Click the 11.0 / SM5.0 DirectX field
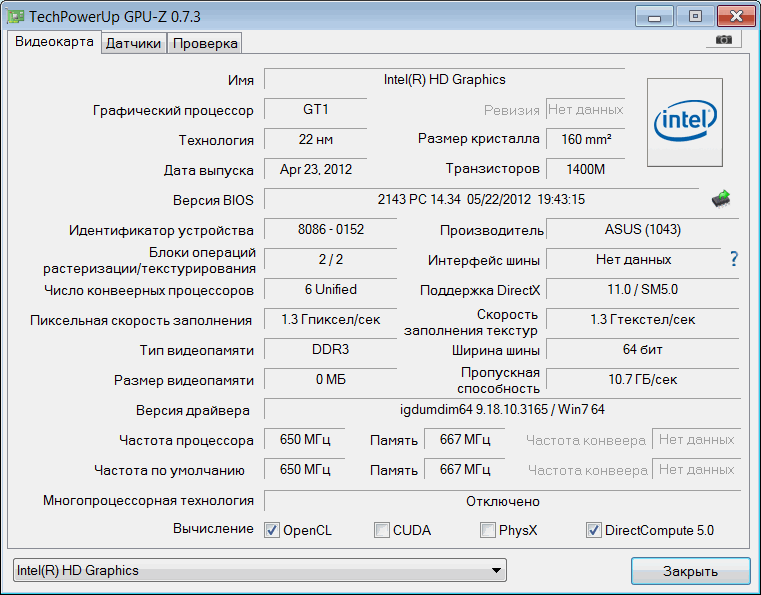This screenshot has height=595, width=761. [643, 290]
